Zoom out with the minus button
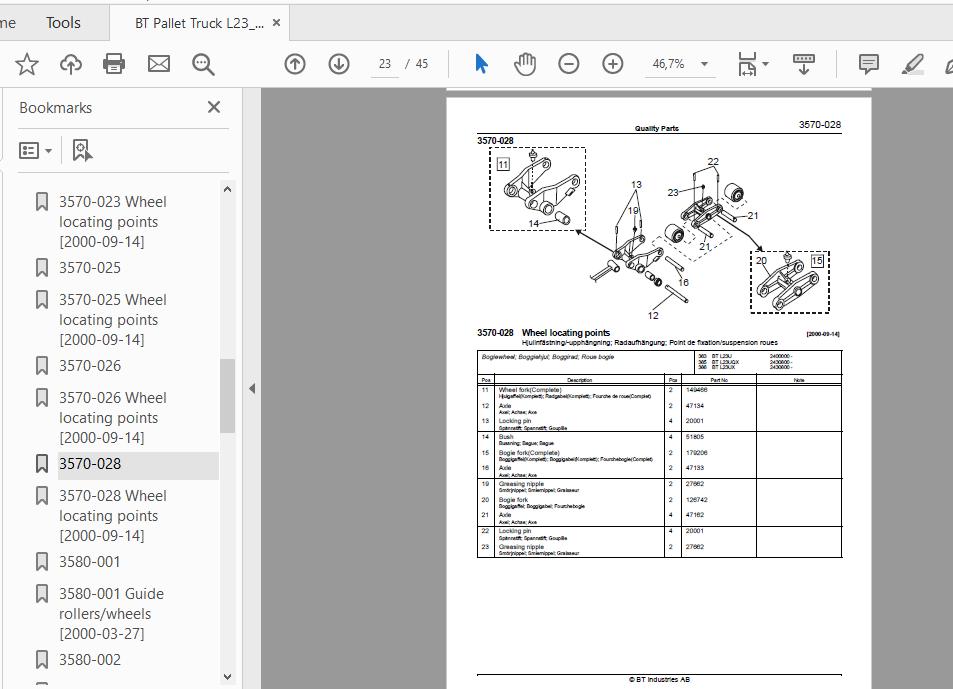The height and width of the screenshot is (689, 953). point(568,64)
